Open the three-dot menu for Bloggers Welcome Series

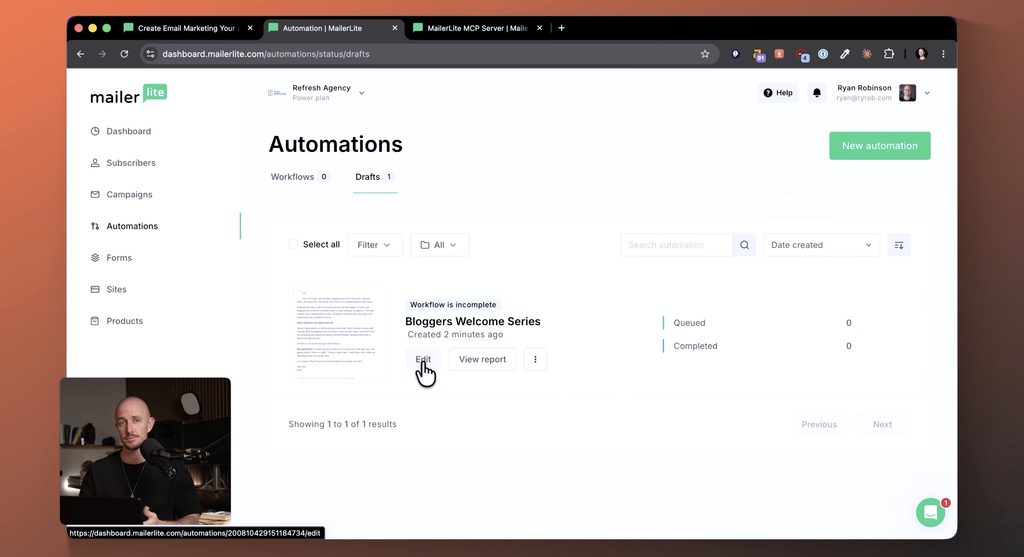[535, 359]
